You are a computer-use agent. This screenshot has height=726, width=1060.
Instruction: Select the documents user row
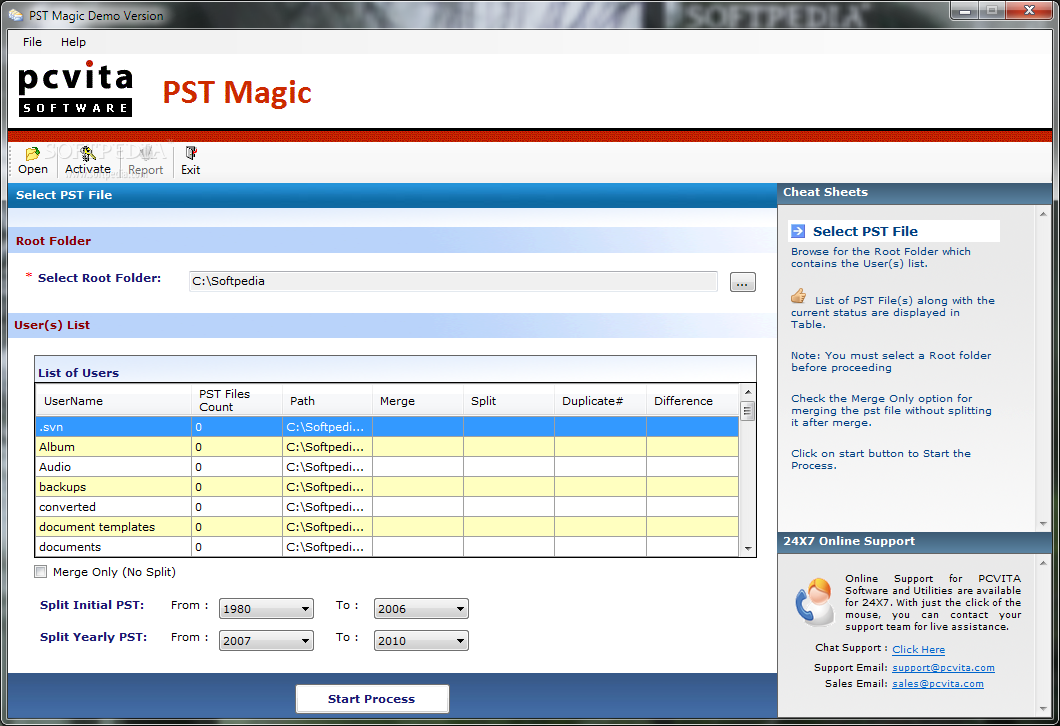tap(387, 547)
